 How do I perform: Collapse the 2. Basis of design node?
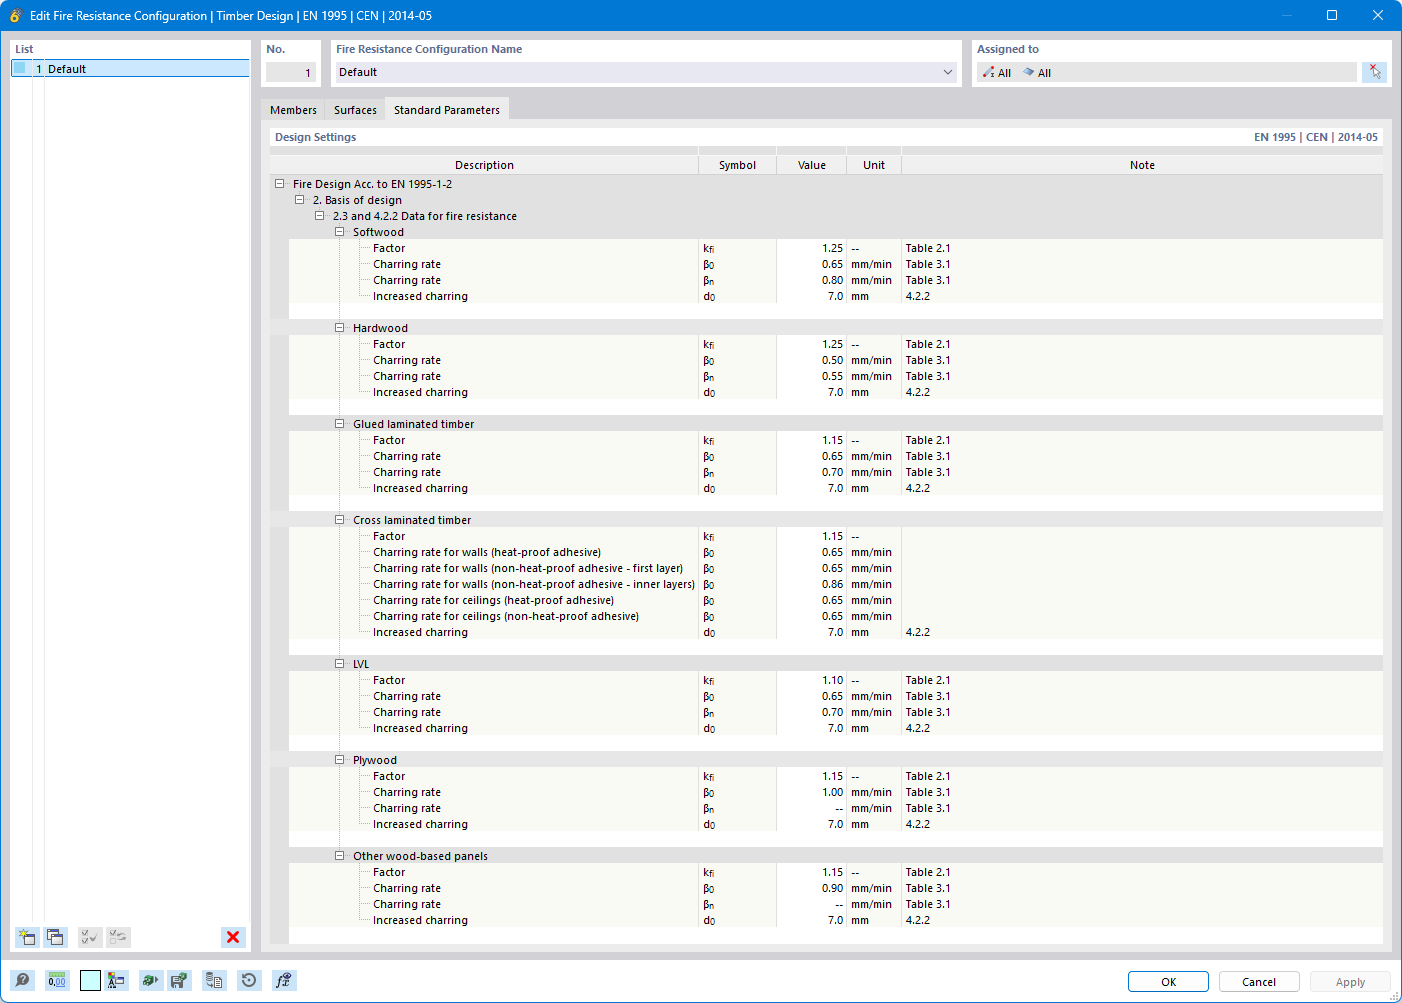pos(299,200)
